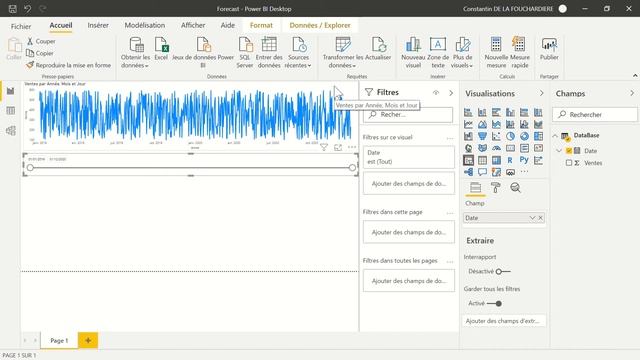This screenshot has width=640, height=360.
Task: Select the table visual icon
Action: (x=482, y=160)
